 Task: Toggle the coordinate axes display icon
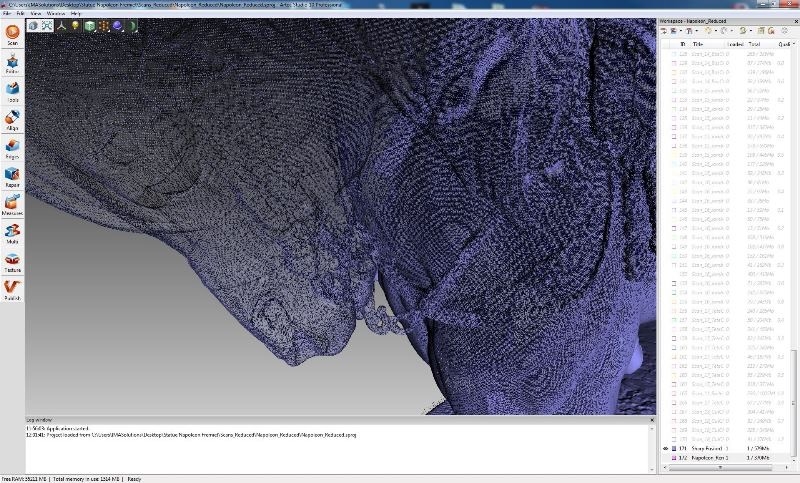[x=62, y=26]
